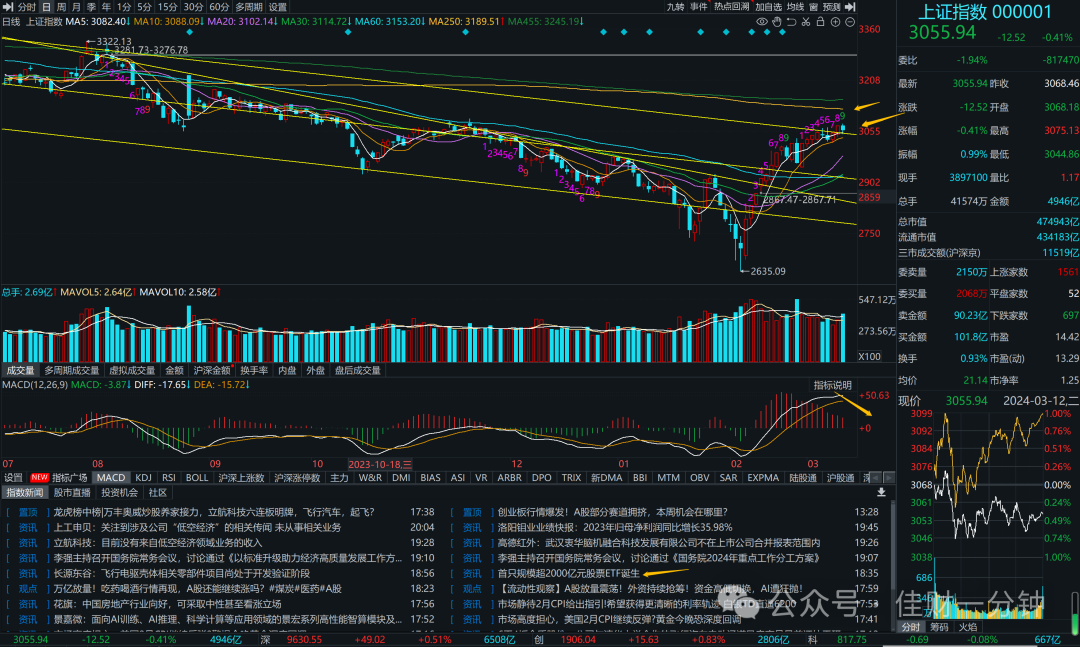Select the 多周期成交量 tab
Screen dimensions: 1080x647
tap(72, 370)
